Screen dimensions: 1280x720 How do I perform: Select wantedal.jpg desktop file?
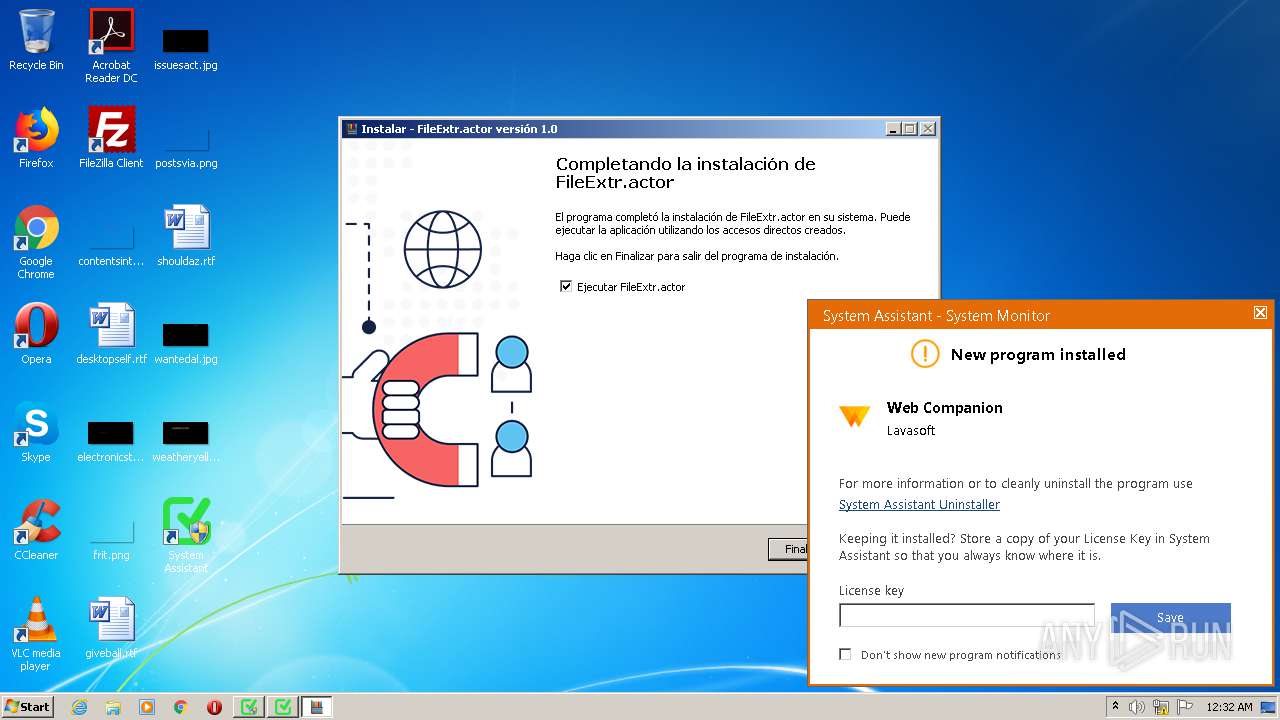(x=186, y=343)
